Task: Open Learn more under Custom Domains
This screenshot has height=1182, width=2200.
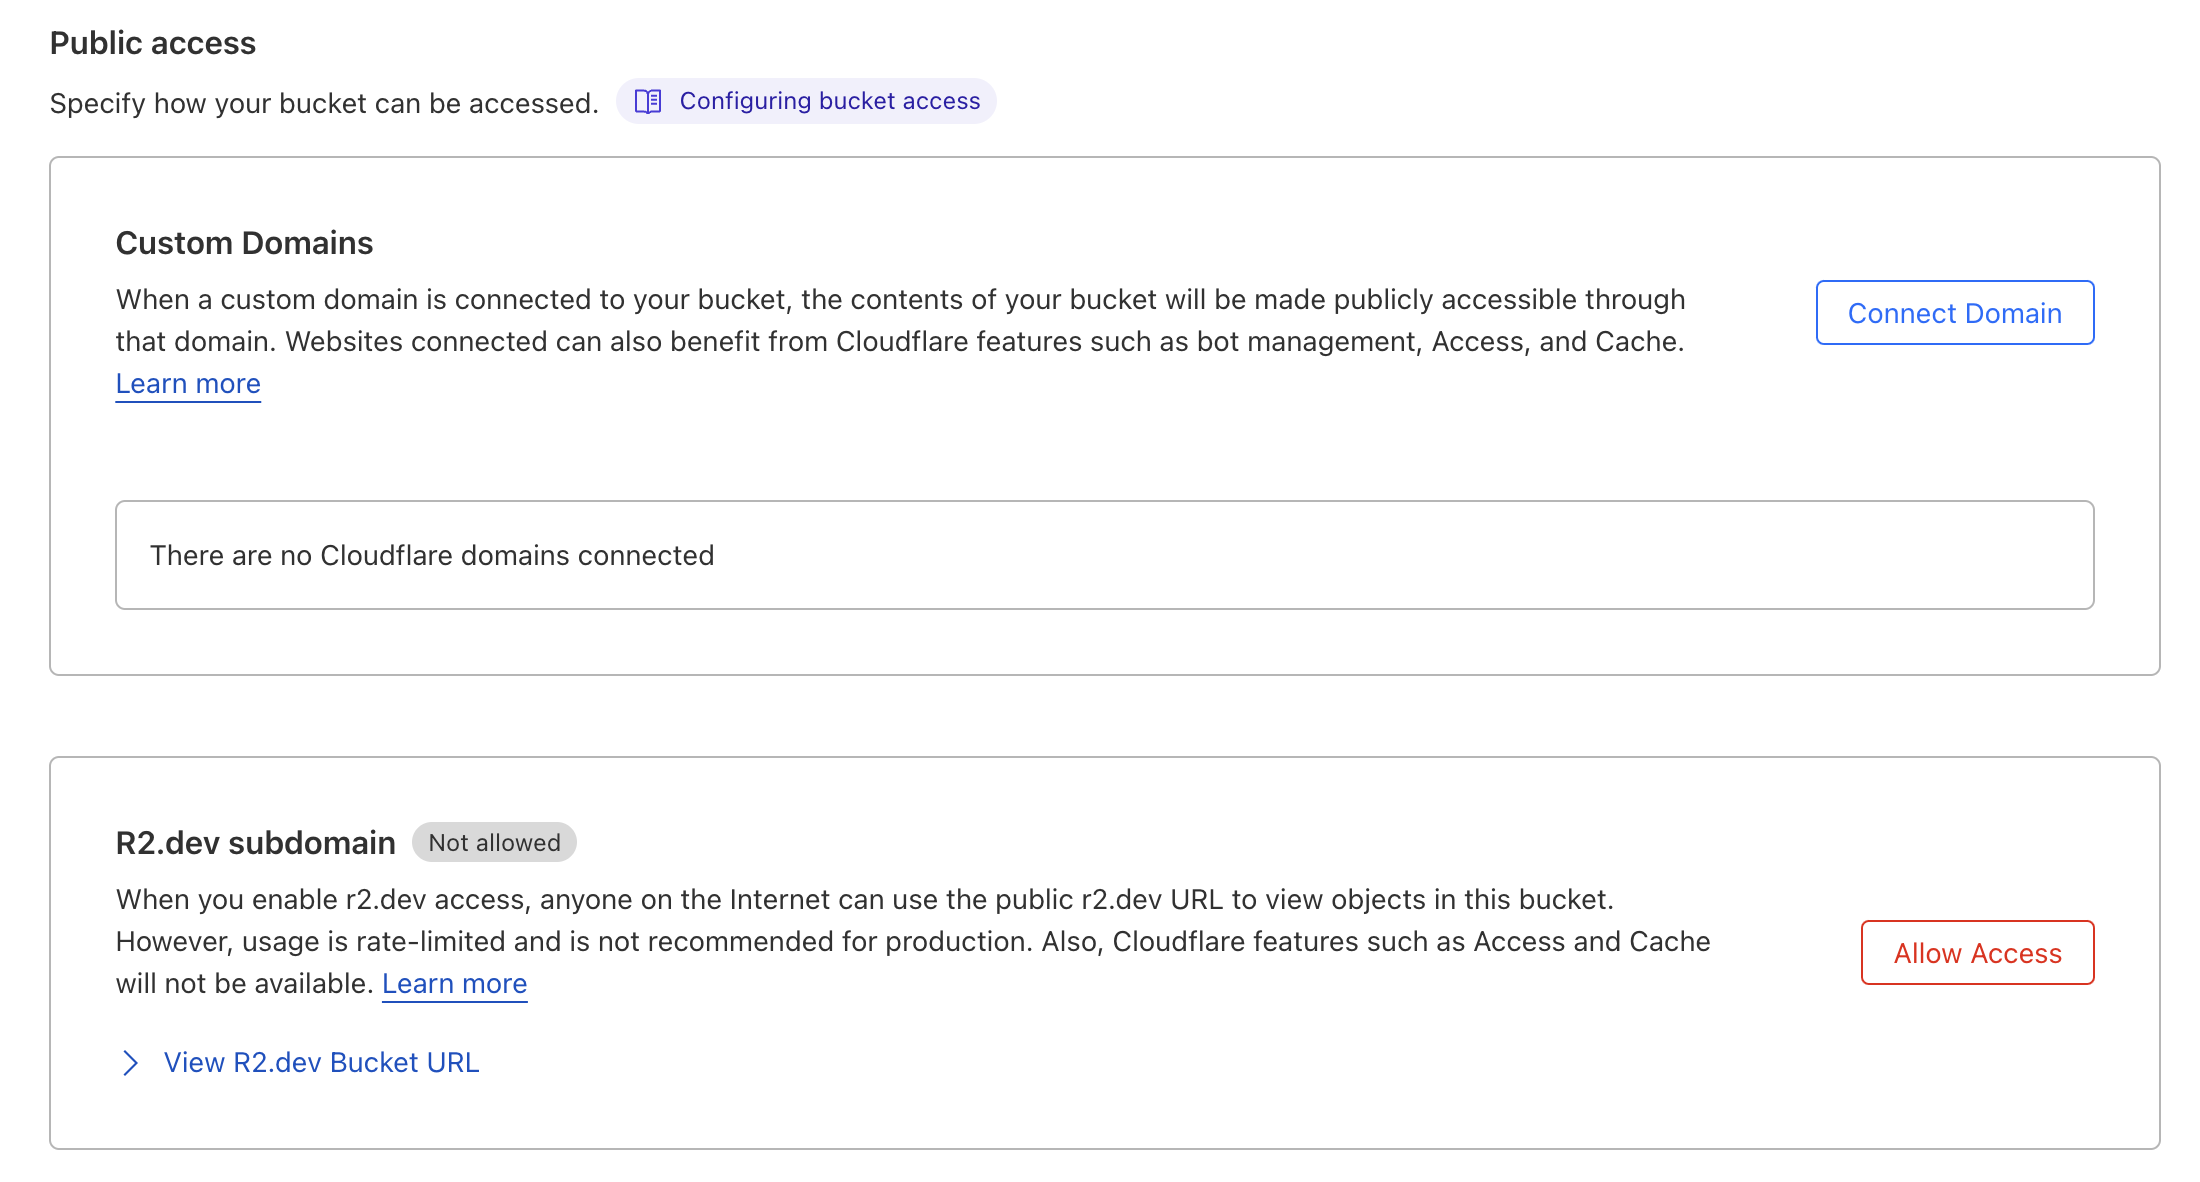Action: [x=187, y=383]
